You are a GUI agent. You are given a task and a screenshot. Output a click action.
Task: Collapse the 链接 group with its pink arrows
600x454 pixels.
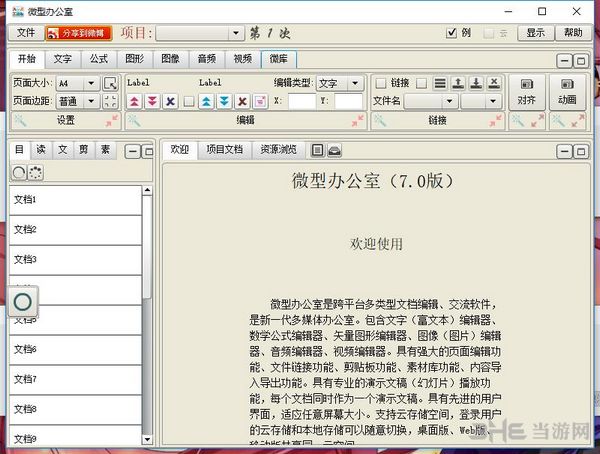pyautogui.click(x=495, y=121)
